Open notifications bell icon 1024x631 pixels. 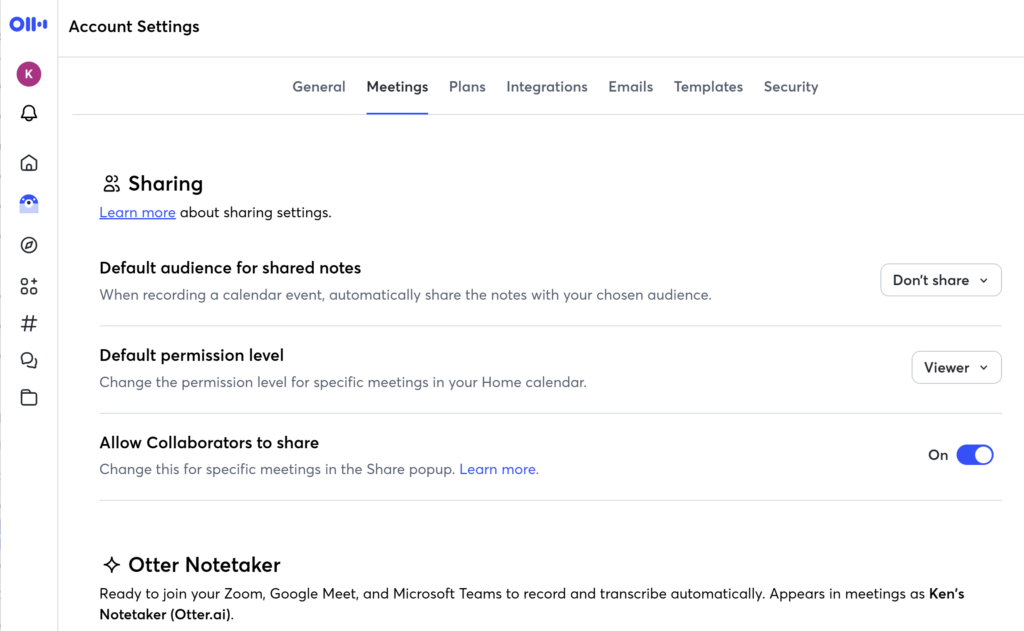29,113
